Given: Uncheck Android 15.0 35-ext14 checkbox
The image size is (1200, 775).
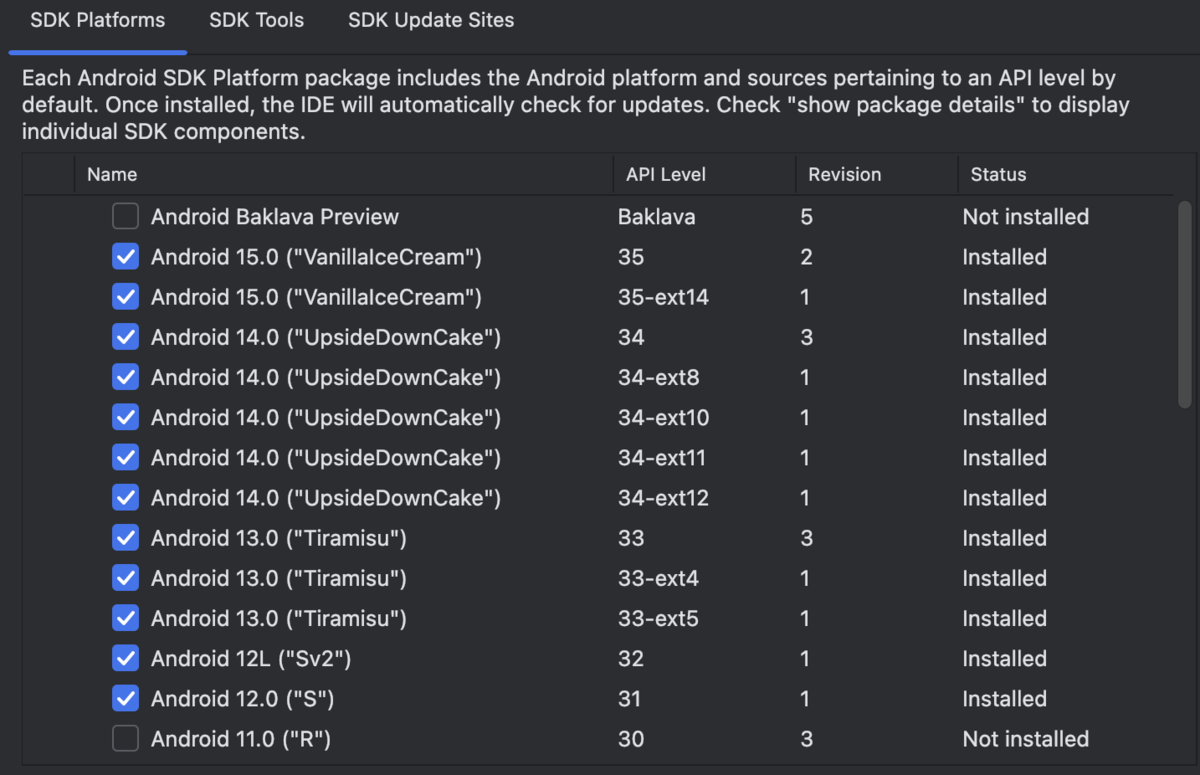Looking at the screenshot, I should coord(125,297).
